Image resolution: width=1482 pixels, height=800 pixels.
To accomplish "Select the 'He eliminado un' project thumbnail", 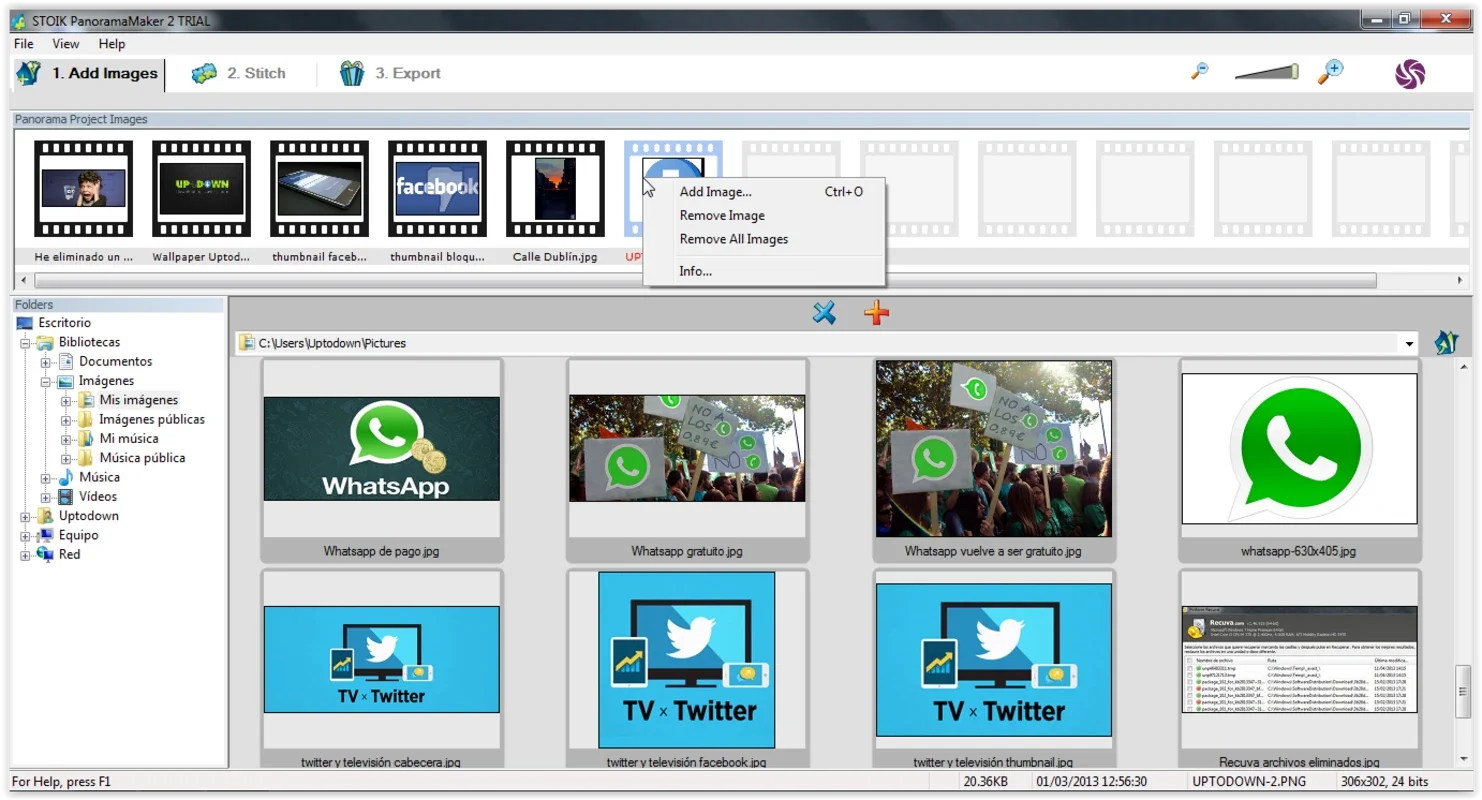I will pyautogui.click(x=83, y=189).
